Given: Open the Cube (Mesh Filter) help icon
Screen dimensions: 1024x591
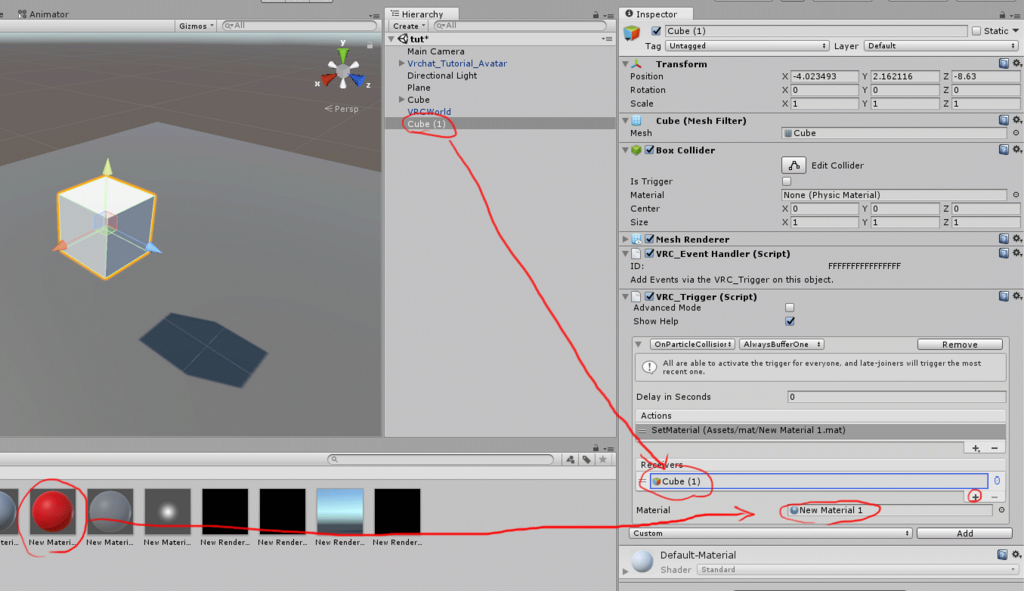Looking at the screenshot, I should click(x=1003, y=120).
